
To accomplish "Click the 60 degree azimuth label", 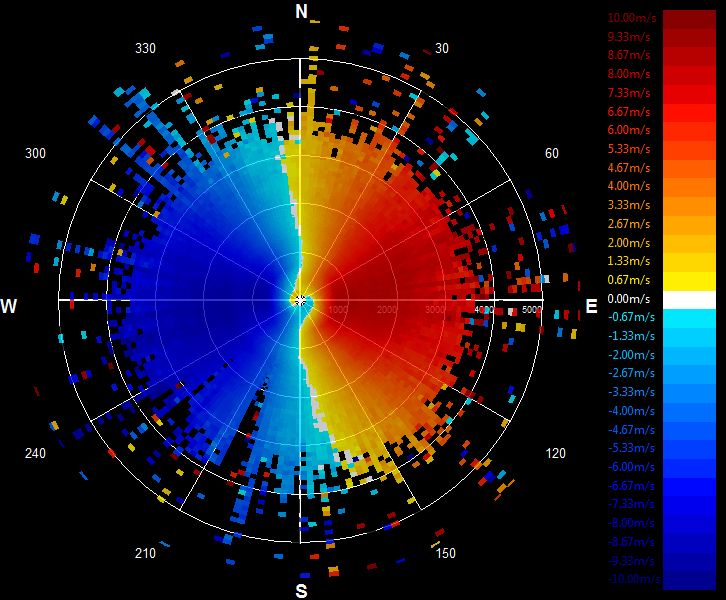I will click(x=551, y=153).
